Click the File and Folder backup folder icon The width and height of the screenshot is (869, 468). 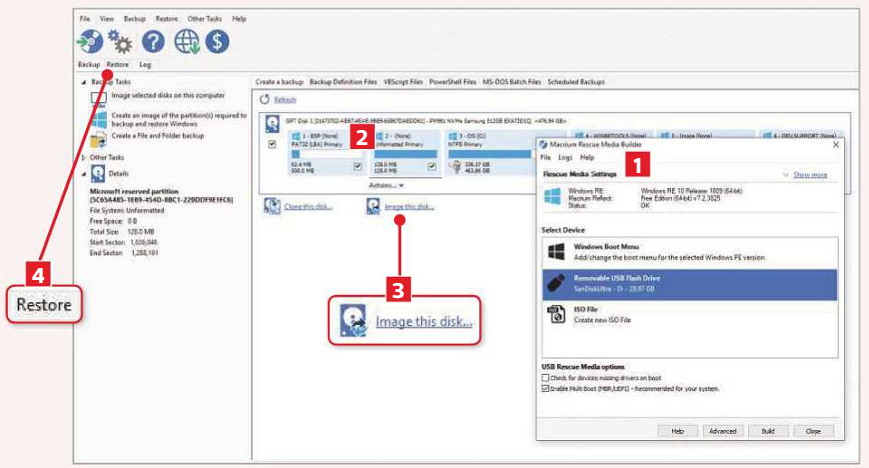[99, 139]
